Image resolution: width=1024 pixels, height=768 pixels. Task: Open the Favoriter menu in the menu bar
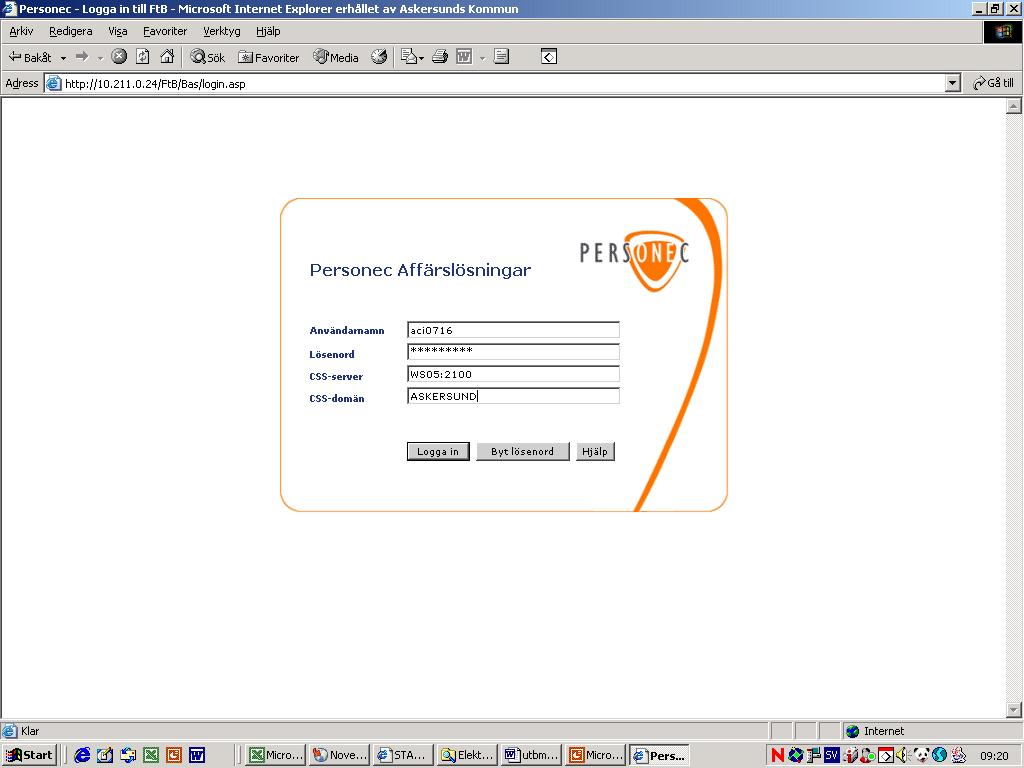tap(165, 31)
